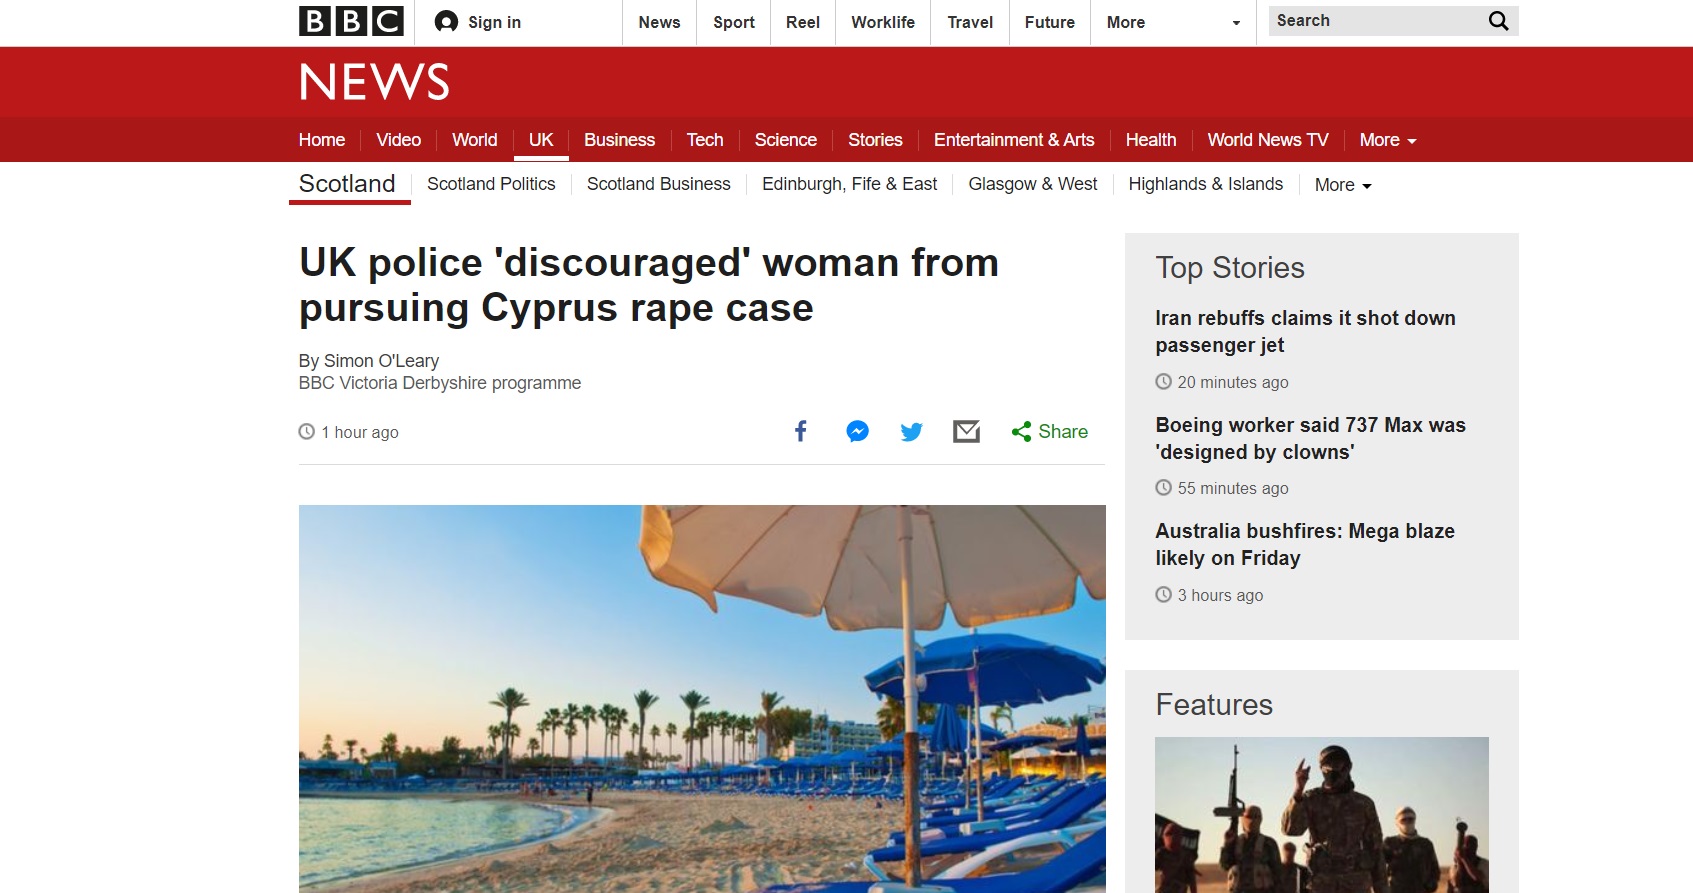This screenshot has width=1693, height=893.
Task: Click the search magnifier icon
Action: pyautogui.click(x=1498, y=21)
